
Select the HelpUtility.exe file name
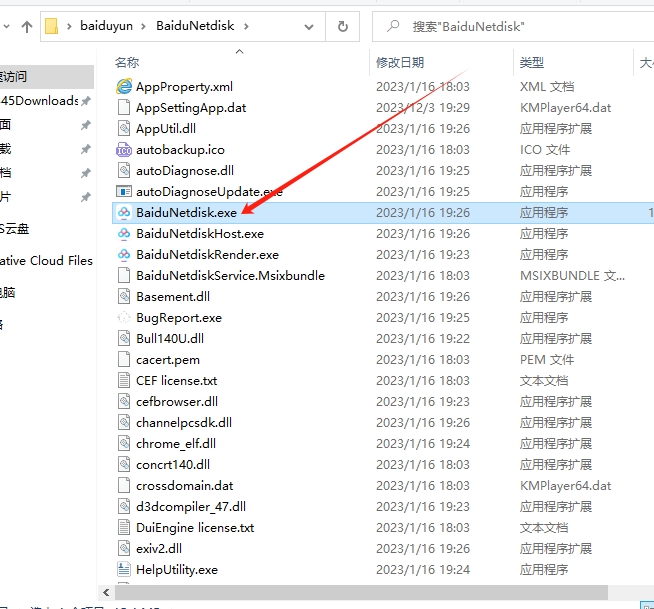(177, 570)
